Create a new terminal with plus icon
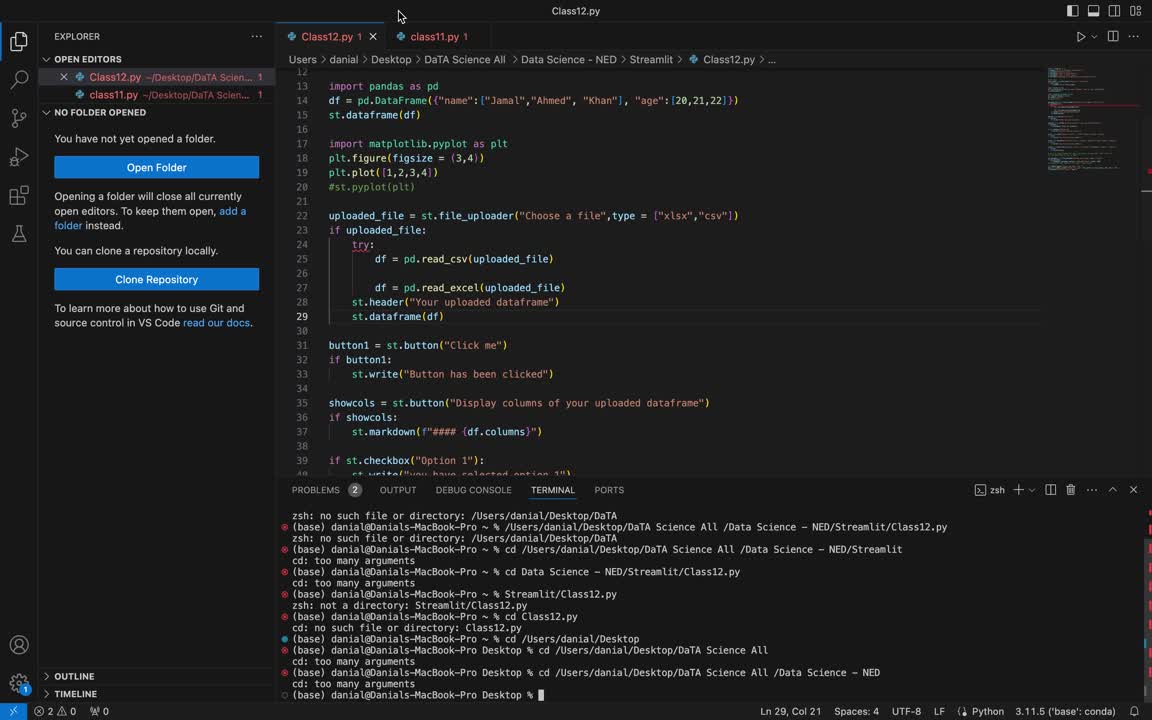 pos(1018,489)
